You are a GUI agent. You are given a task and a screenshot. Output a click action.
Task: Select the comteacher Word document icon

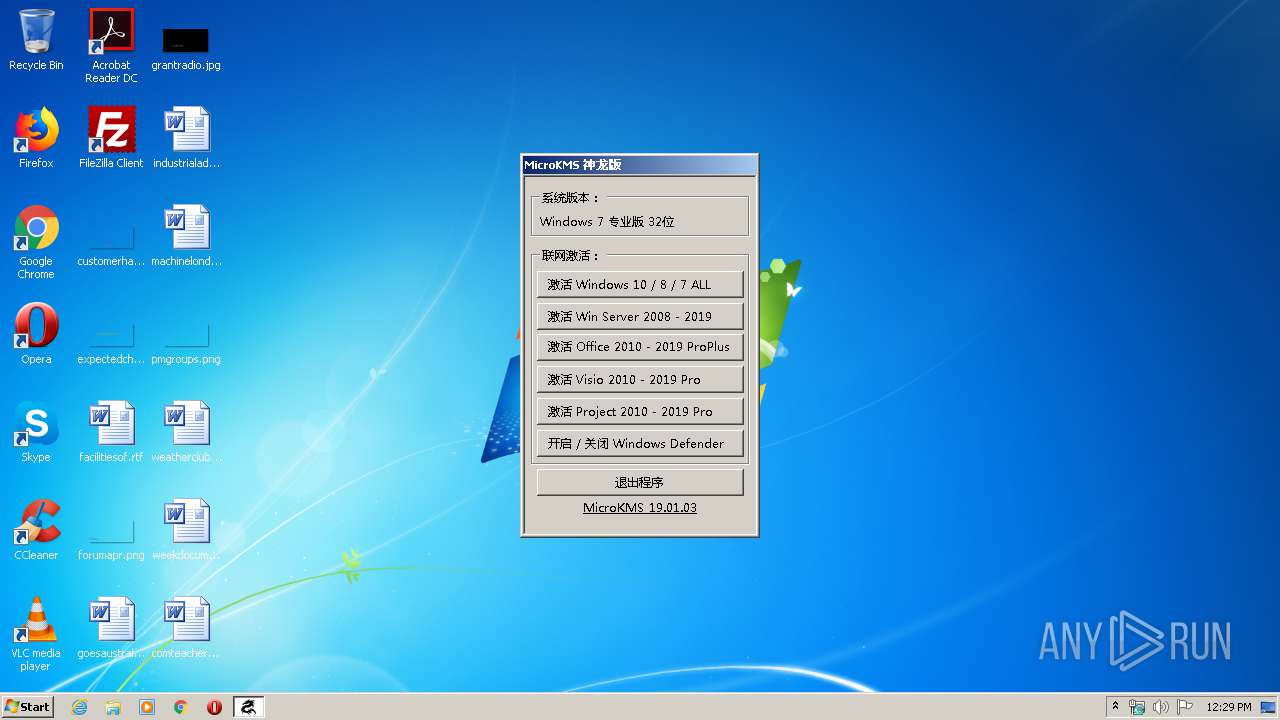tap(186, 628)
